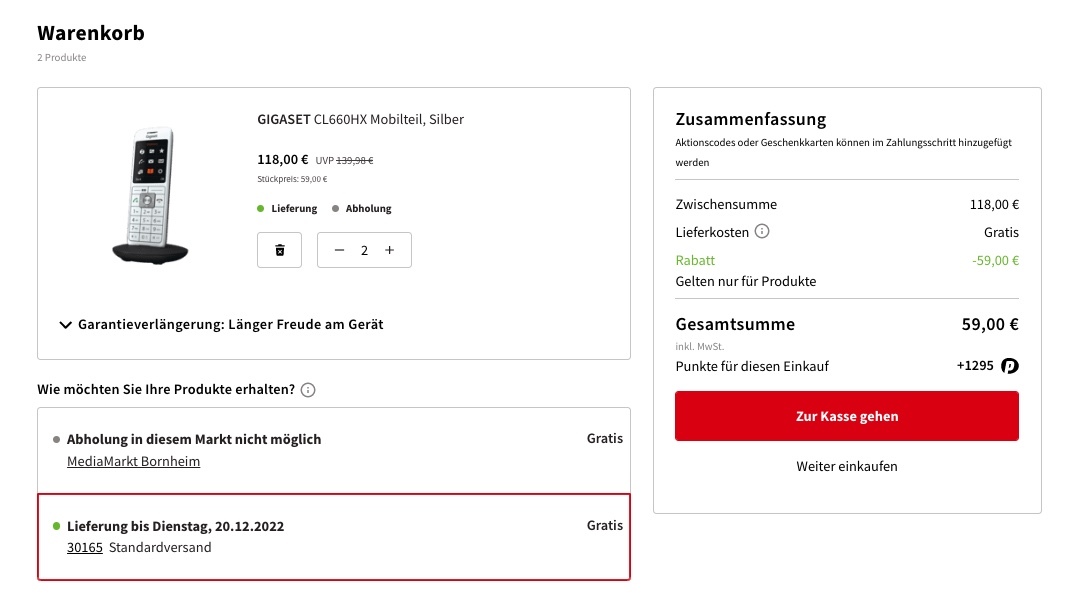Click the Gratis value beside Lieferkosten
This screenshot has width=1080, height=602.
[1001, 232]
